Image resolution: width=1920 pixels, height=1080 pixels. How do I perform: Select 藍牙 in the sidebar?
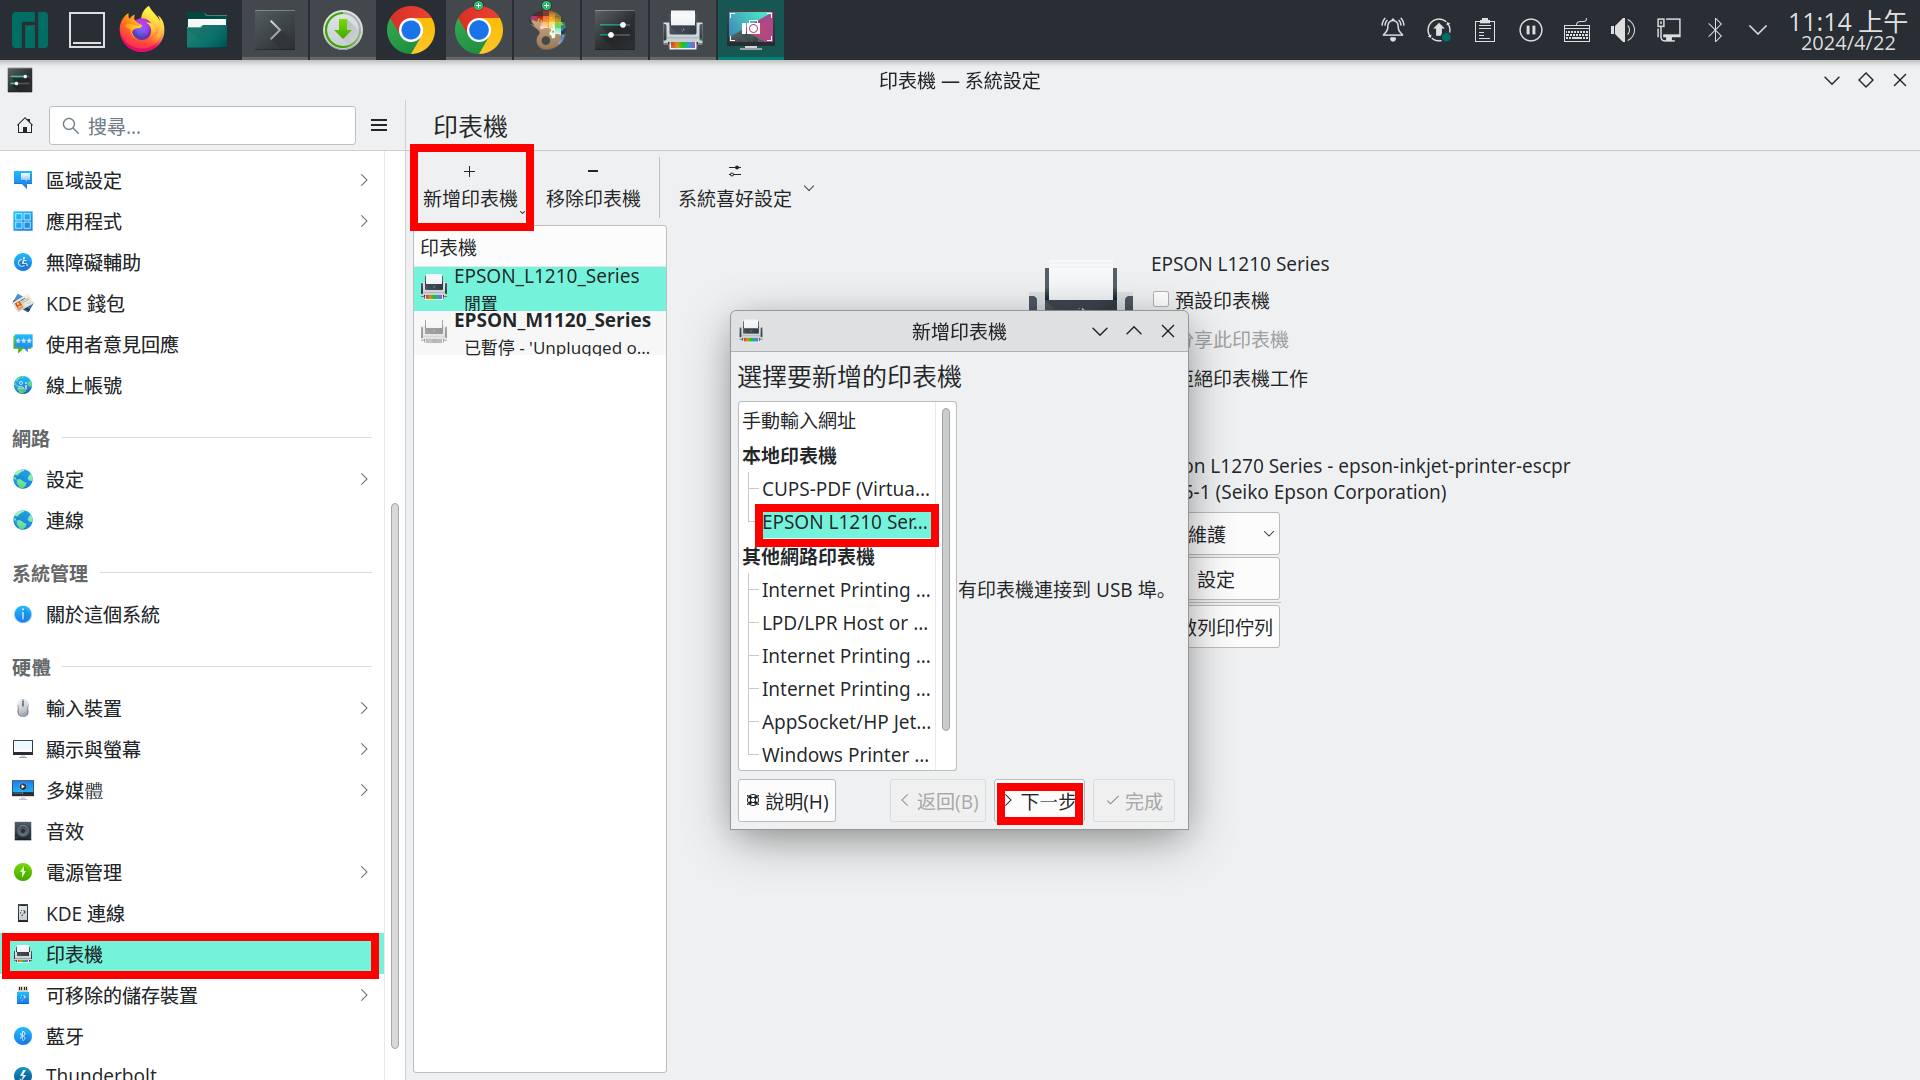(x=65, y=1037)
